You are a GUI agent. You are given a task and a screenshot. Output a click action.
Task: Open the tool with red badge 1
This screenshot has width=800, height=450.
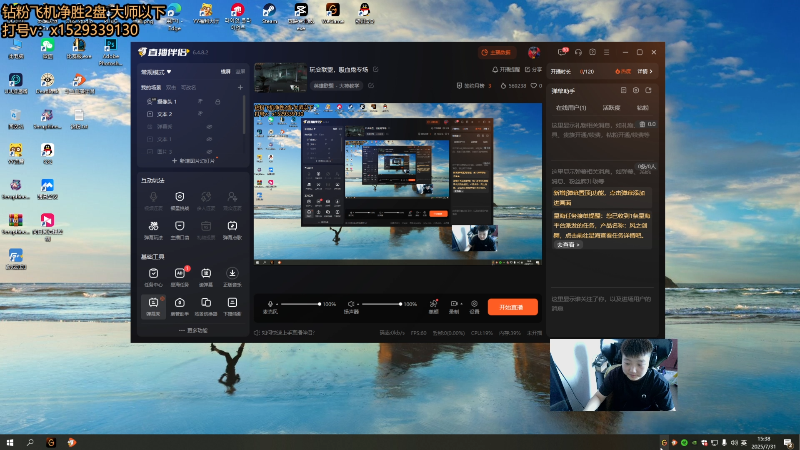[180, 277]
